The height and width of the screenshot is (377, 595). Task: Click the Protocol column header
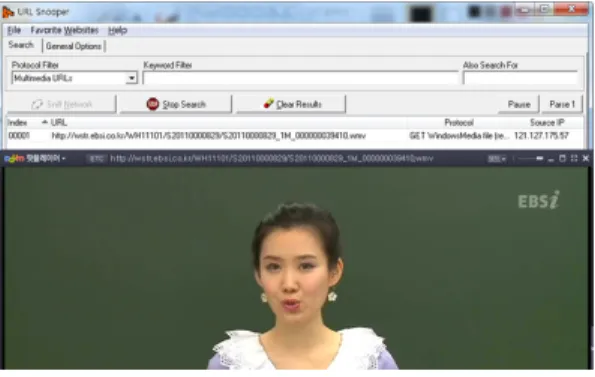point(459,123)
